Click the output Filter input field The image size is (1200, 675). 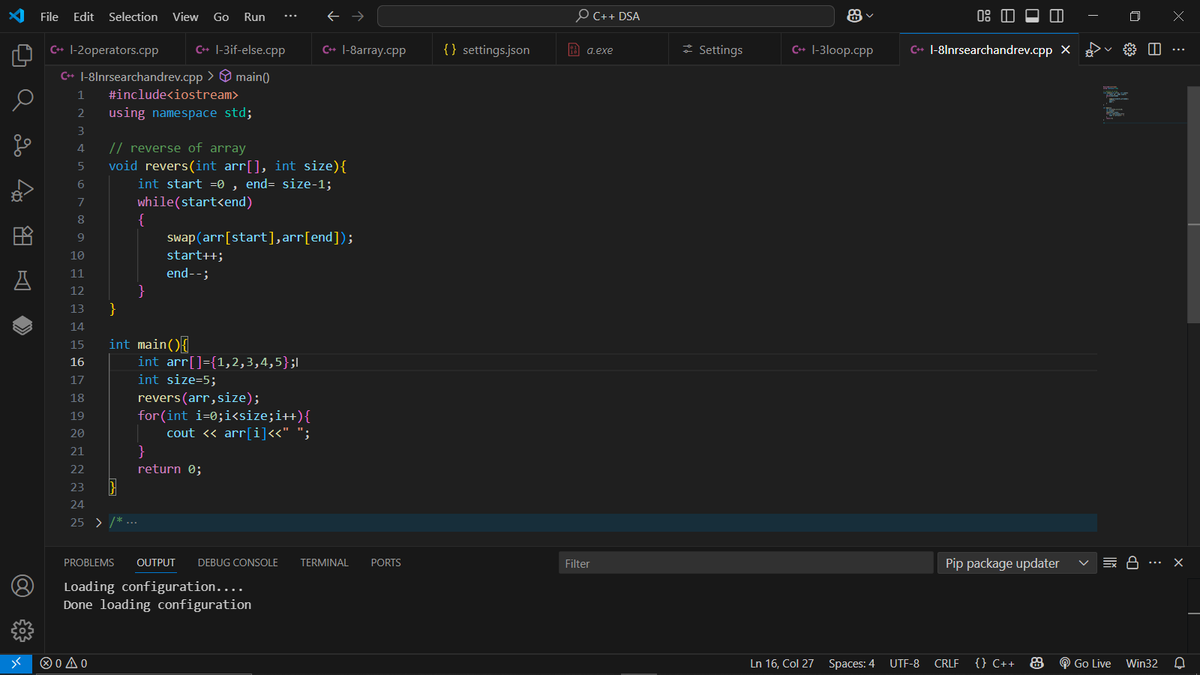[x=745, y=563]
